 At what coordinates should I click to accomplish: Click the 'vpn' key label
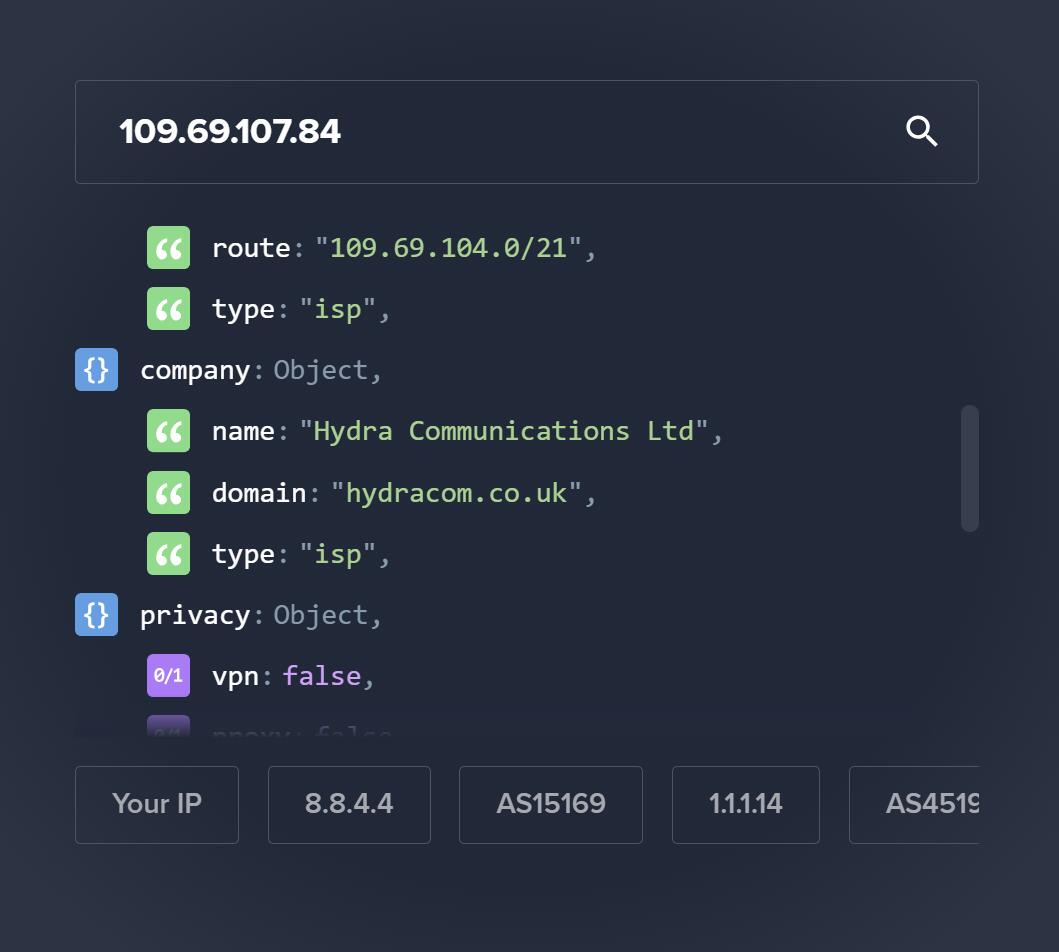[235, 677]
